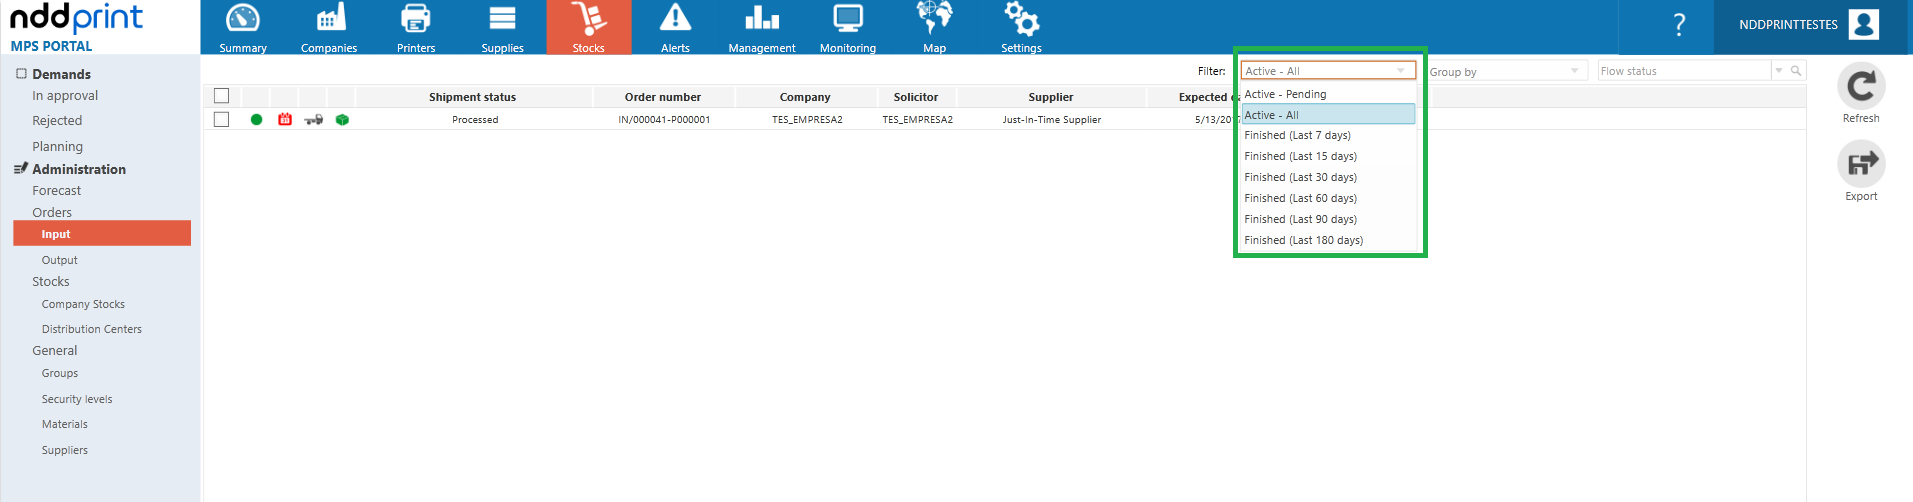The width and height of the screenshot is (1913, 502).
Task: Open the Settings gears icon
Action: click(1021, 19)
